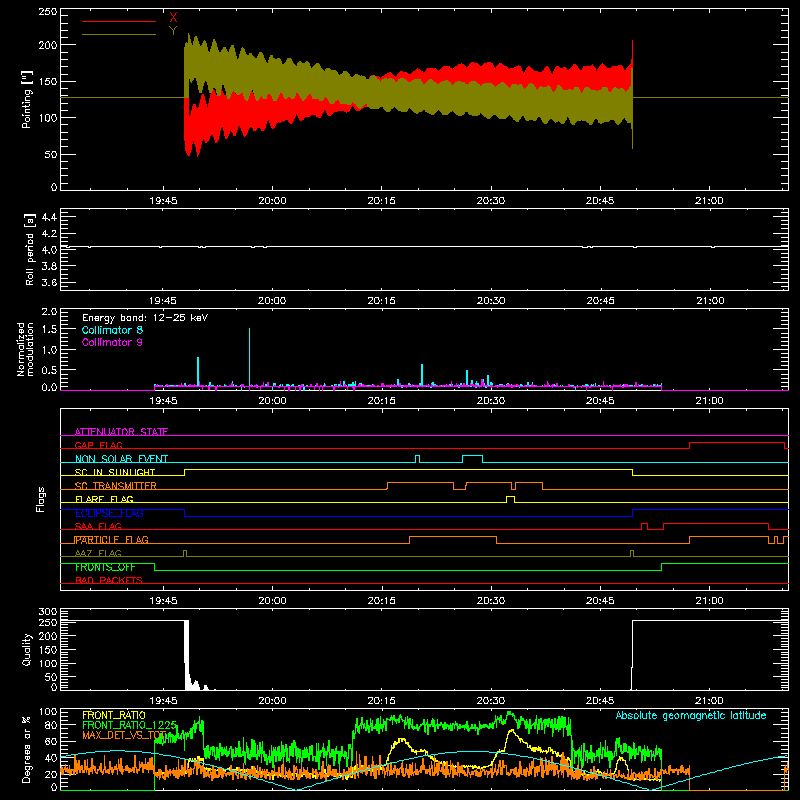The width and height of the screenshot is (800, 800).
Task: Click '20:15' time label under Pointing plot
Action: pos(382,201)
